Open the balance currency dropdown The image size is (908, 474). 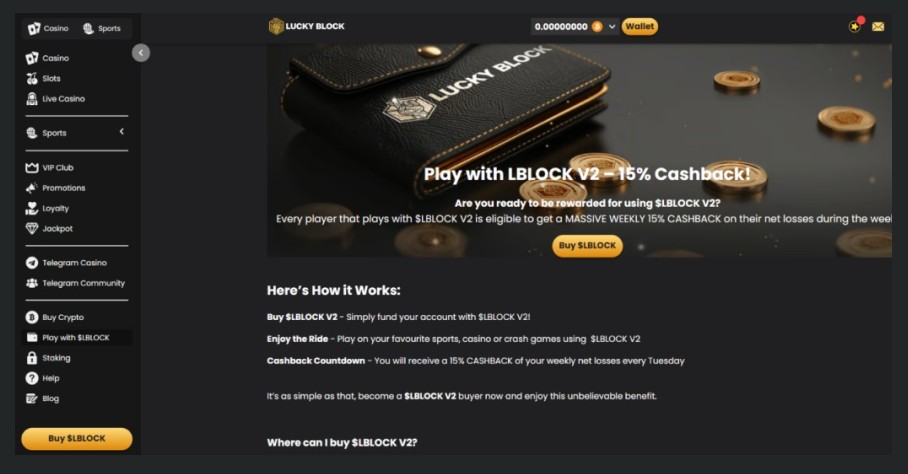(612, 27)
